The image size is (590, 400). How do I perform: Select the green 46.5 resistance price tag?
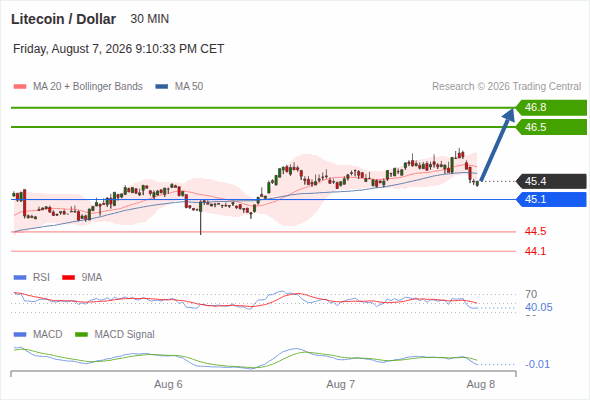(x=551, y=127)
